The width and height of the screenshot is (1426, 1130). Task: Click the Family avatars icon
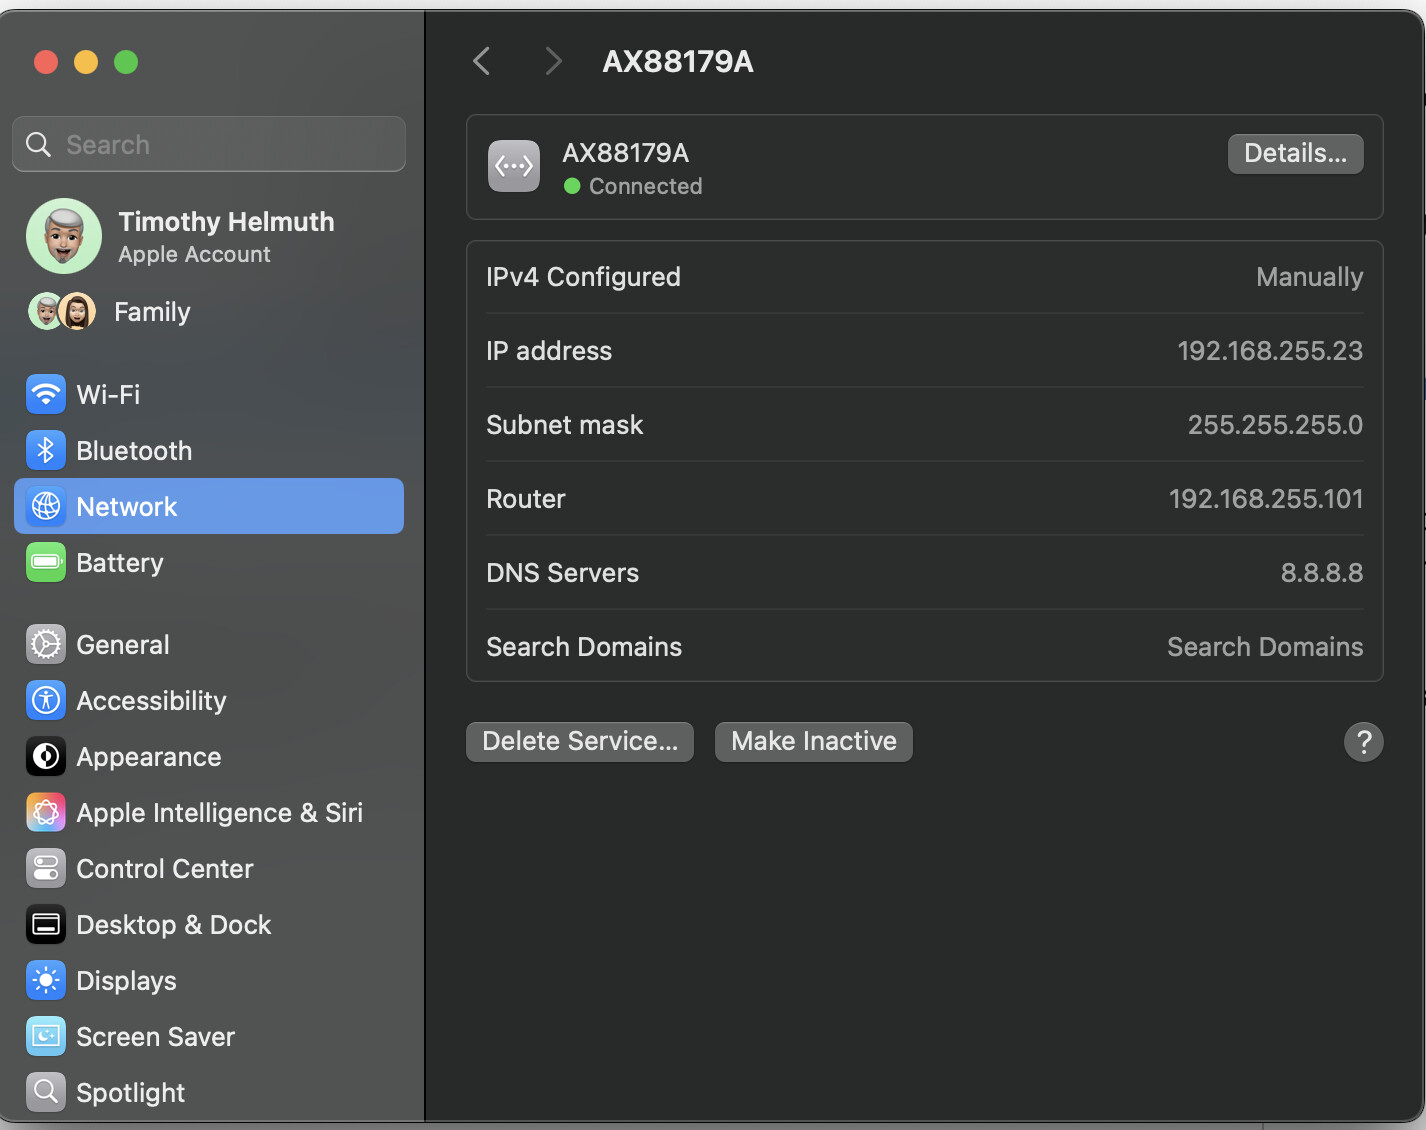click(x=62, y=311)
